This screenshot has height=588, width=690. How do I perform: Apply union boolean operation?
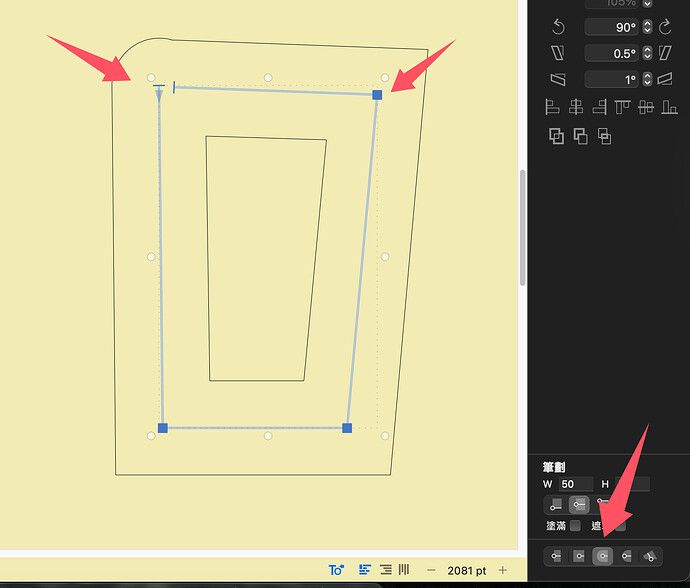click(556, 136)
